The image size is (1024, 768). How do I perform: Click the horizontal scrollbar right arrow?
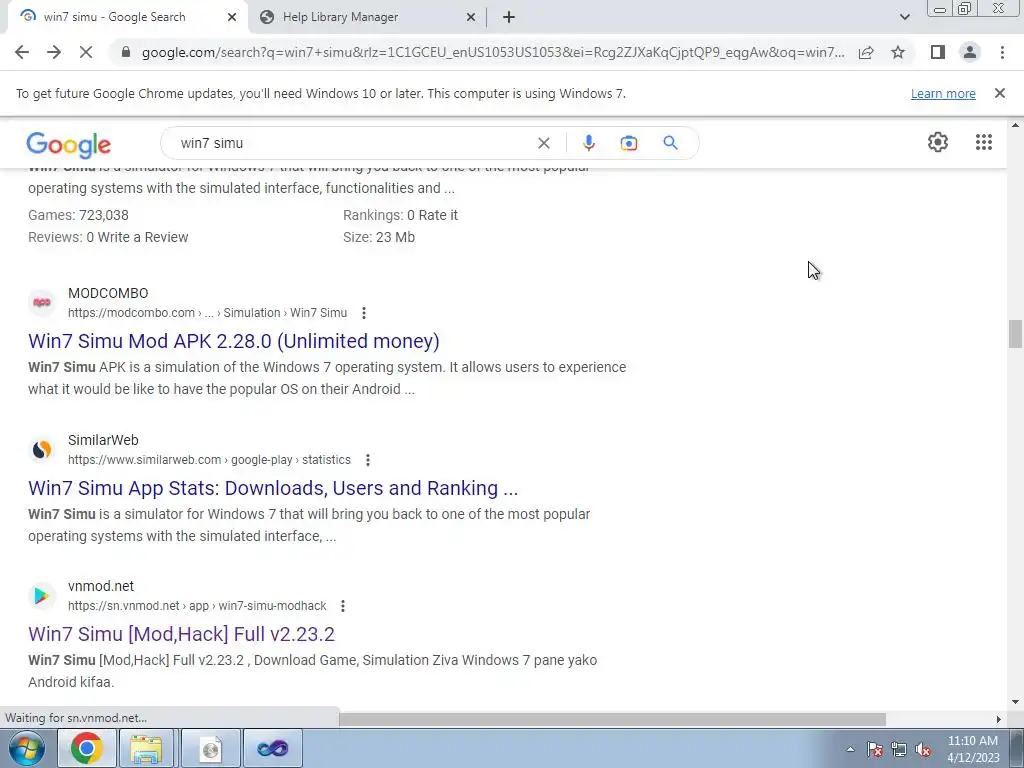pos(999,719)
